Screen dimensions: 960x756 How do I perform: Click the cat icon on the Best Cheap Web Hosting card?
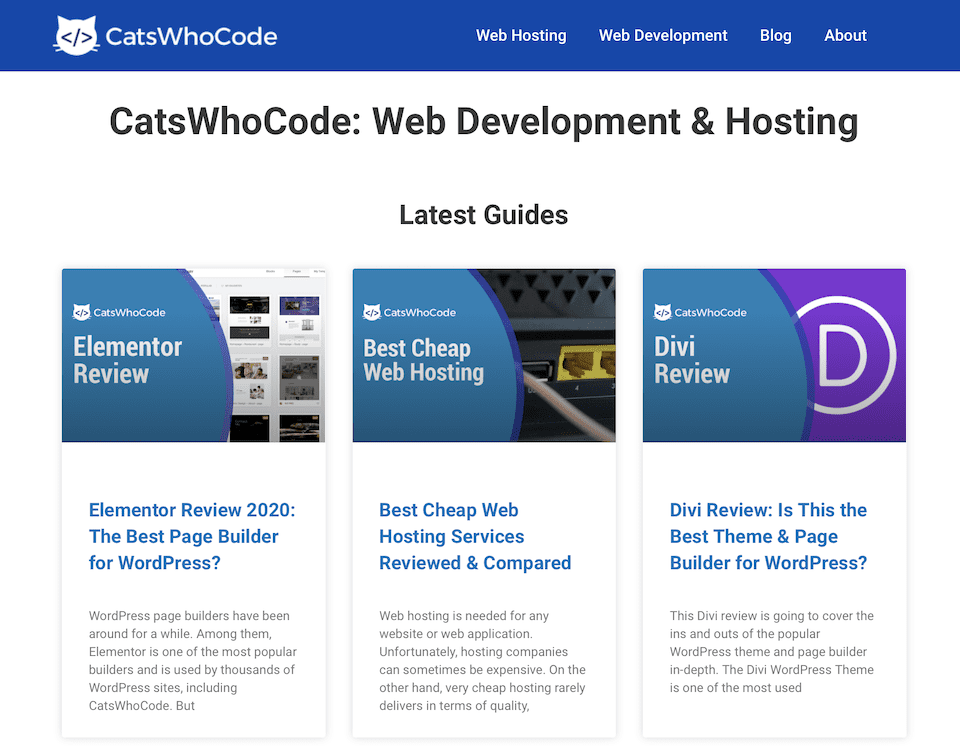[371, 312]
